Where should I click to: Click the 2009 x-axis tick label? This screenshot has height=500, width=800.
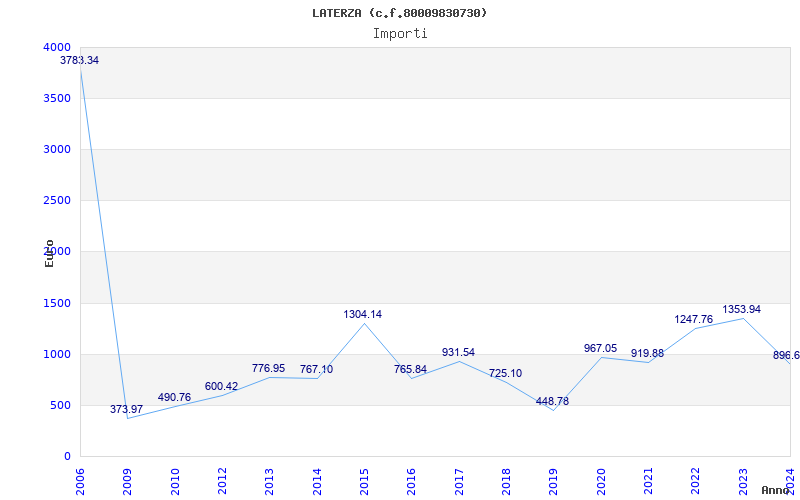coord(127,482)
